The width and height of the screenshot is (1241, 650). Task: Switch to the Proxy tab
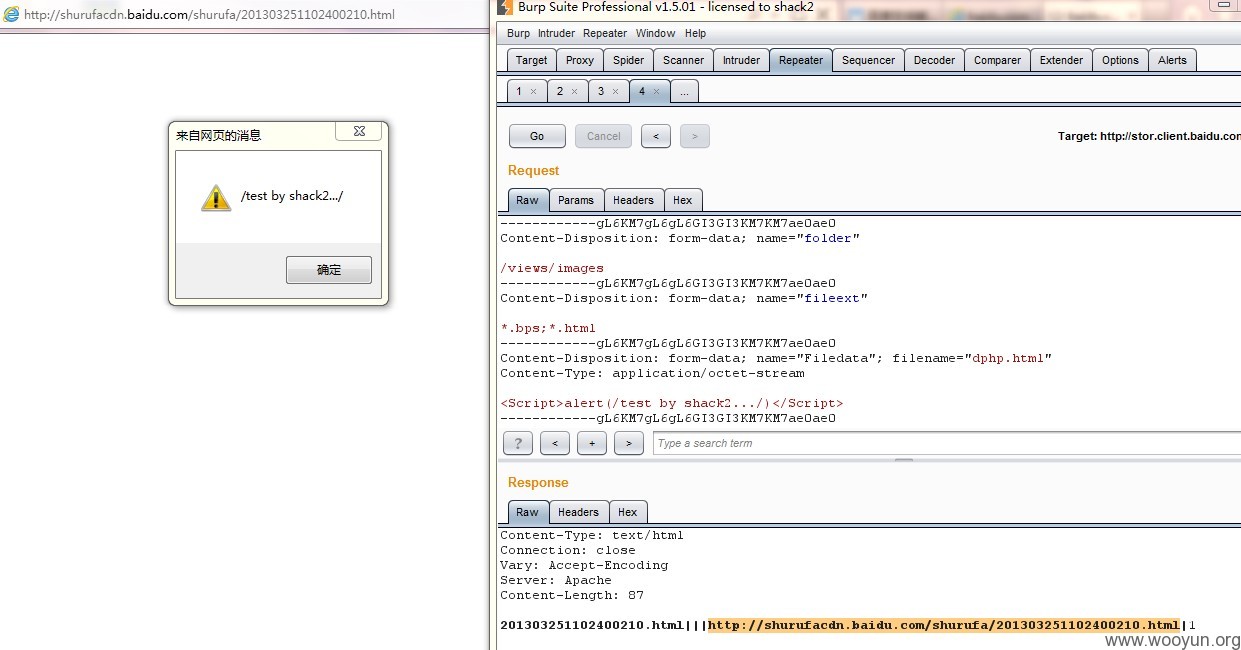580,60
